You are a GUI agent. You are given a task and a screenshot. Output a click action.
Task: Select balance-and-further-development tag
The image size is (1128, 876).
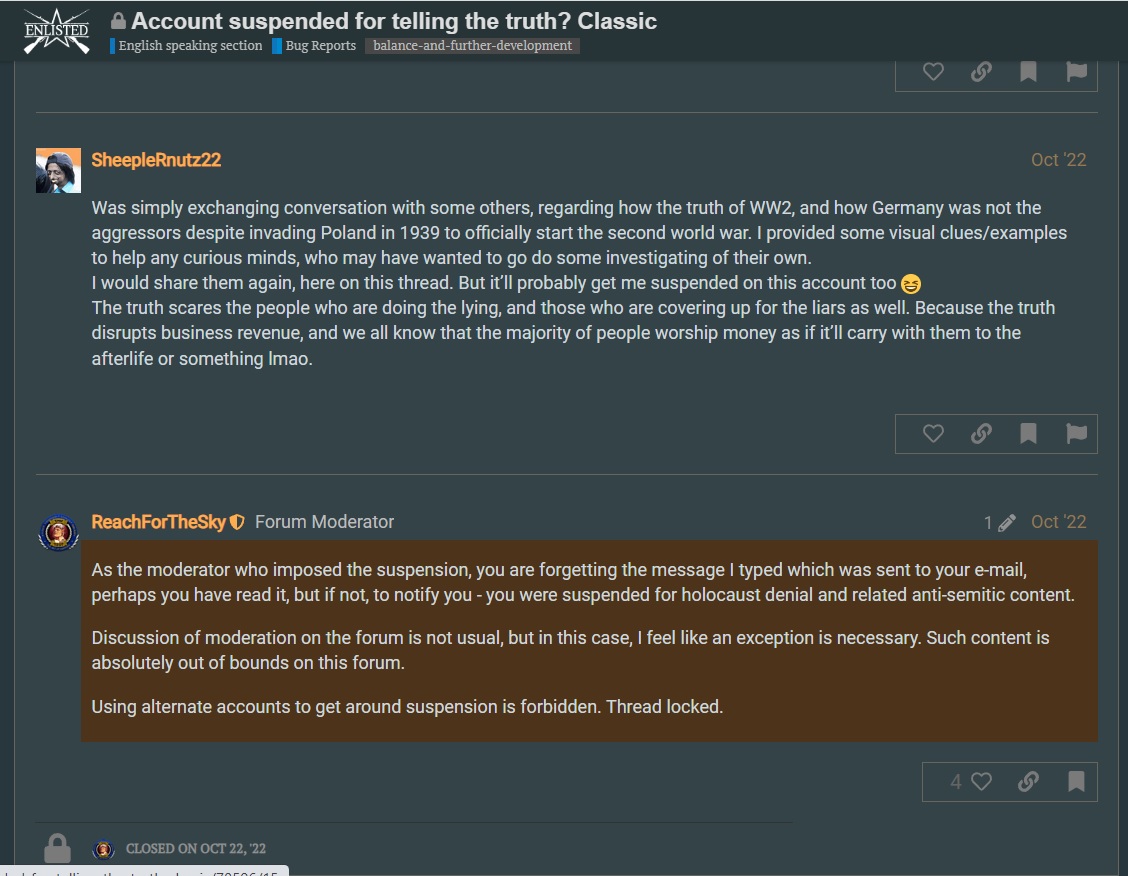473,45
